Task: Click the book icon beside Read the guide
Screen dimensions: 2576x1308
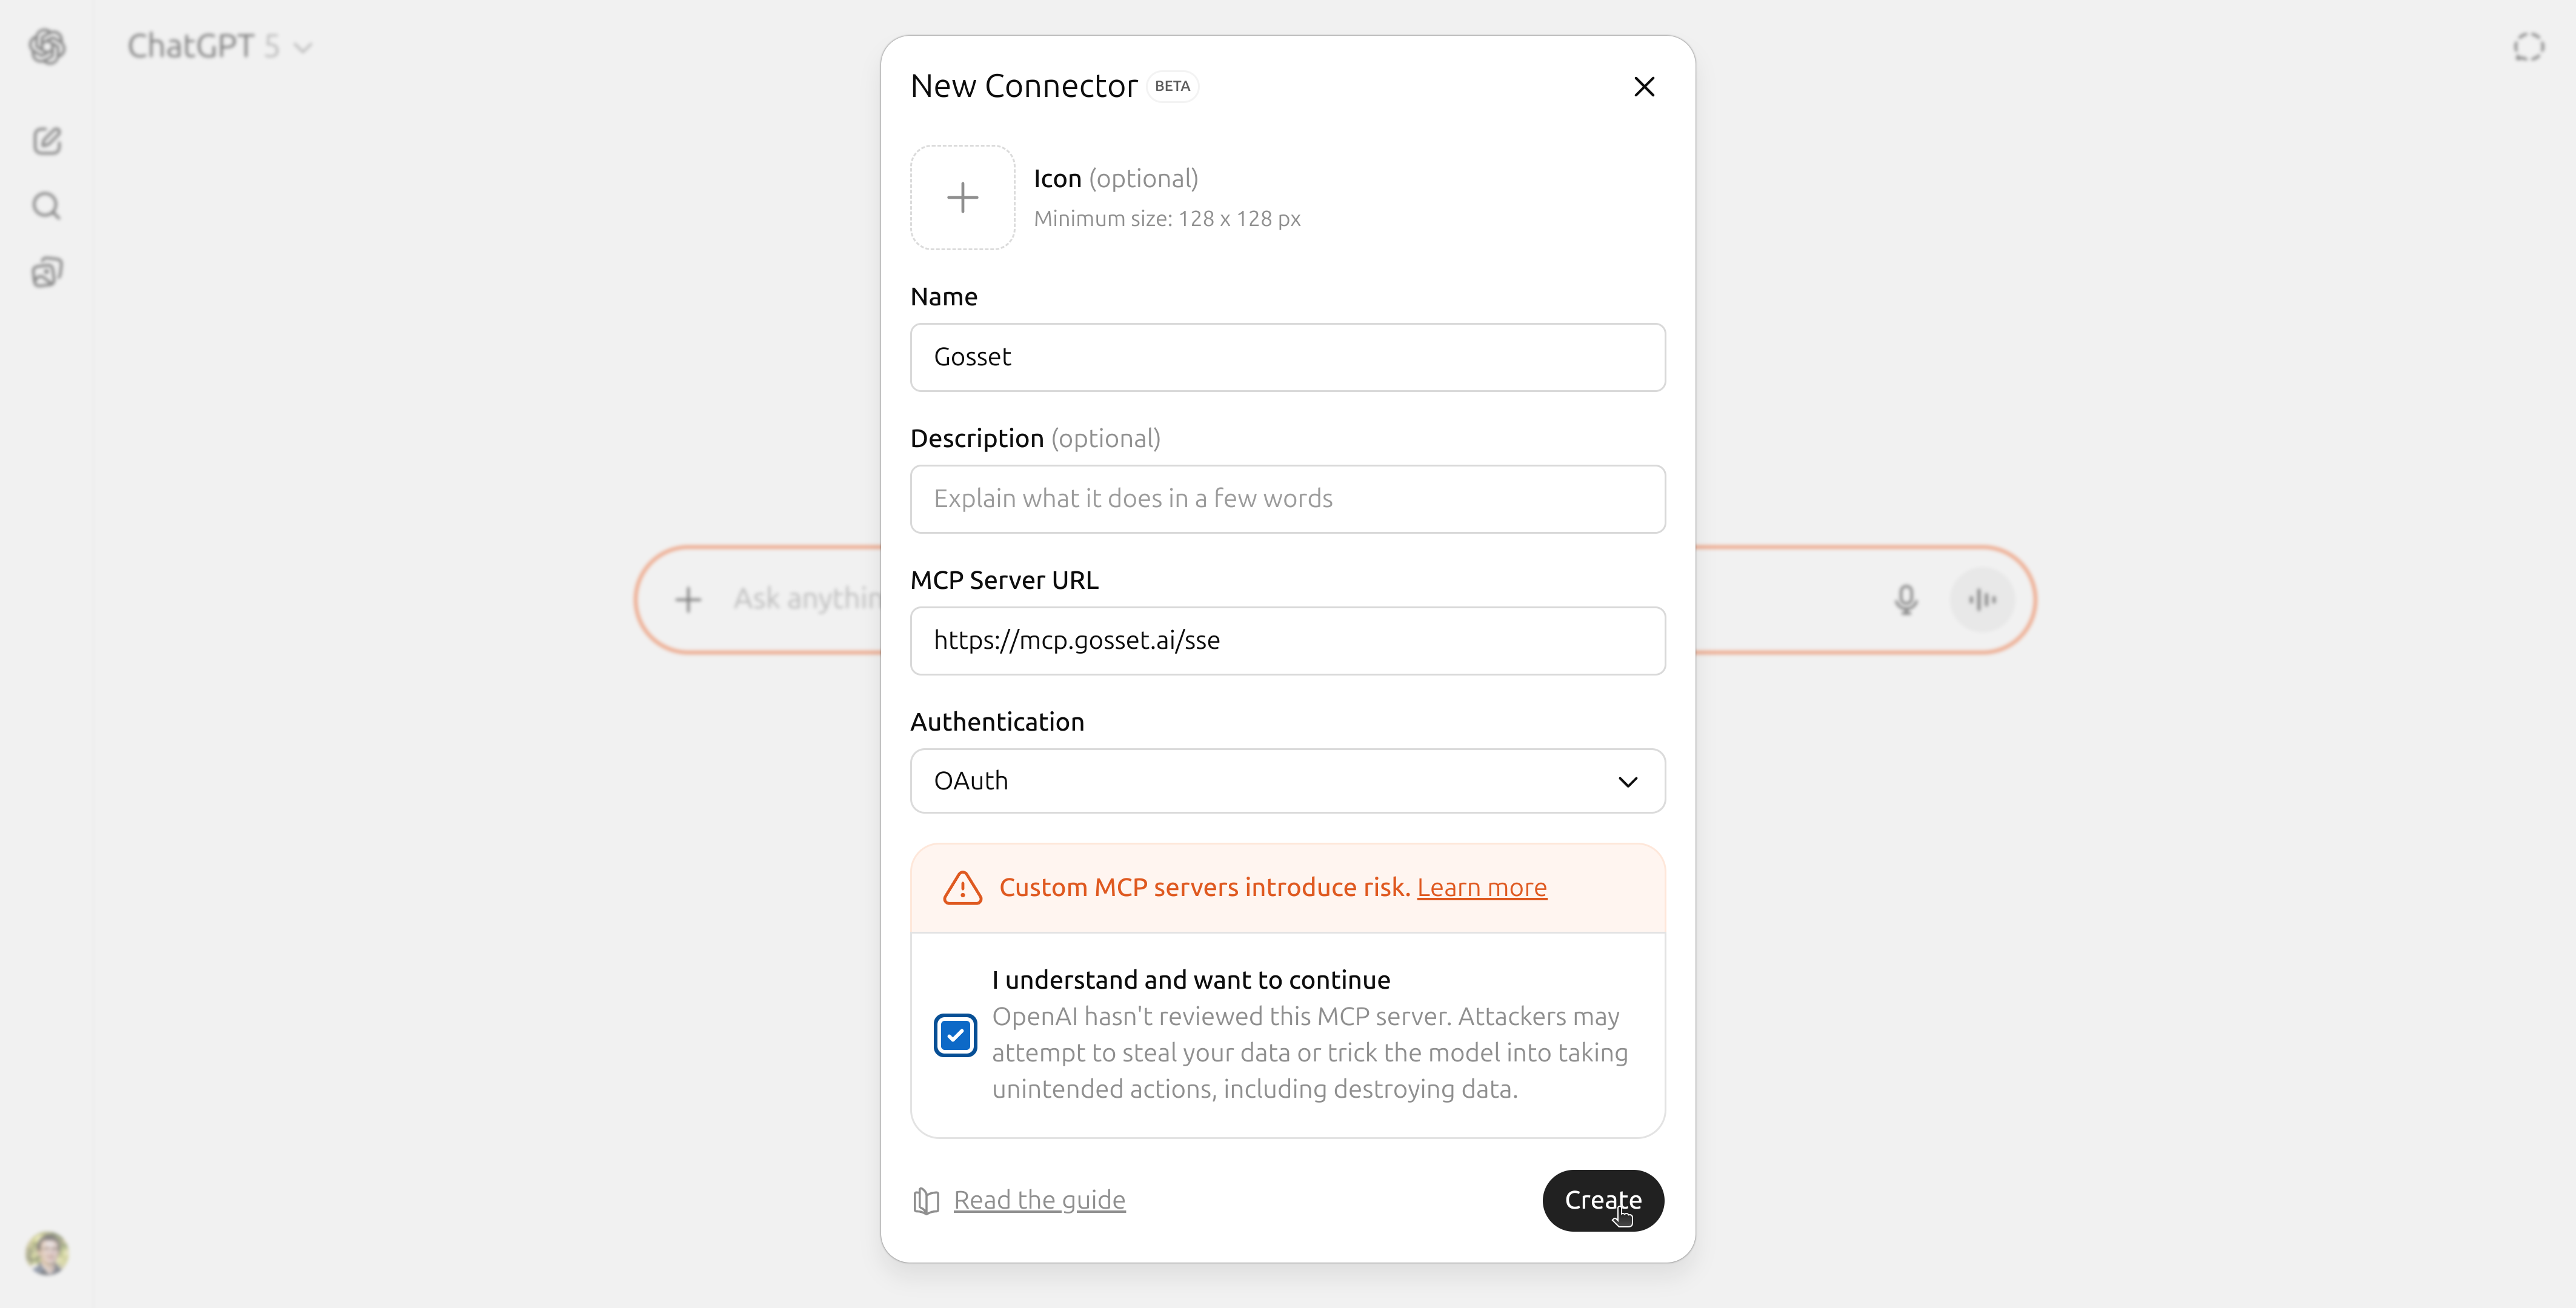Action: tap(925, 1201)
